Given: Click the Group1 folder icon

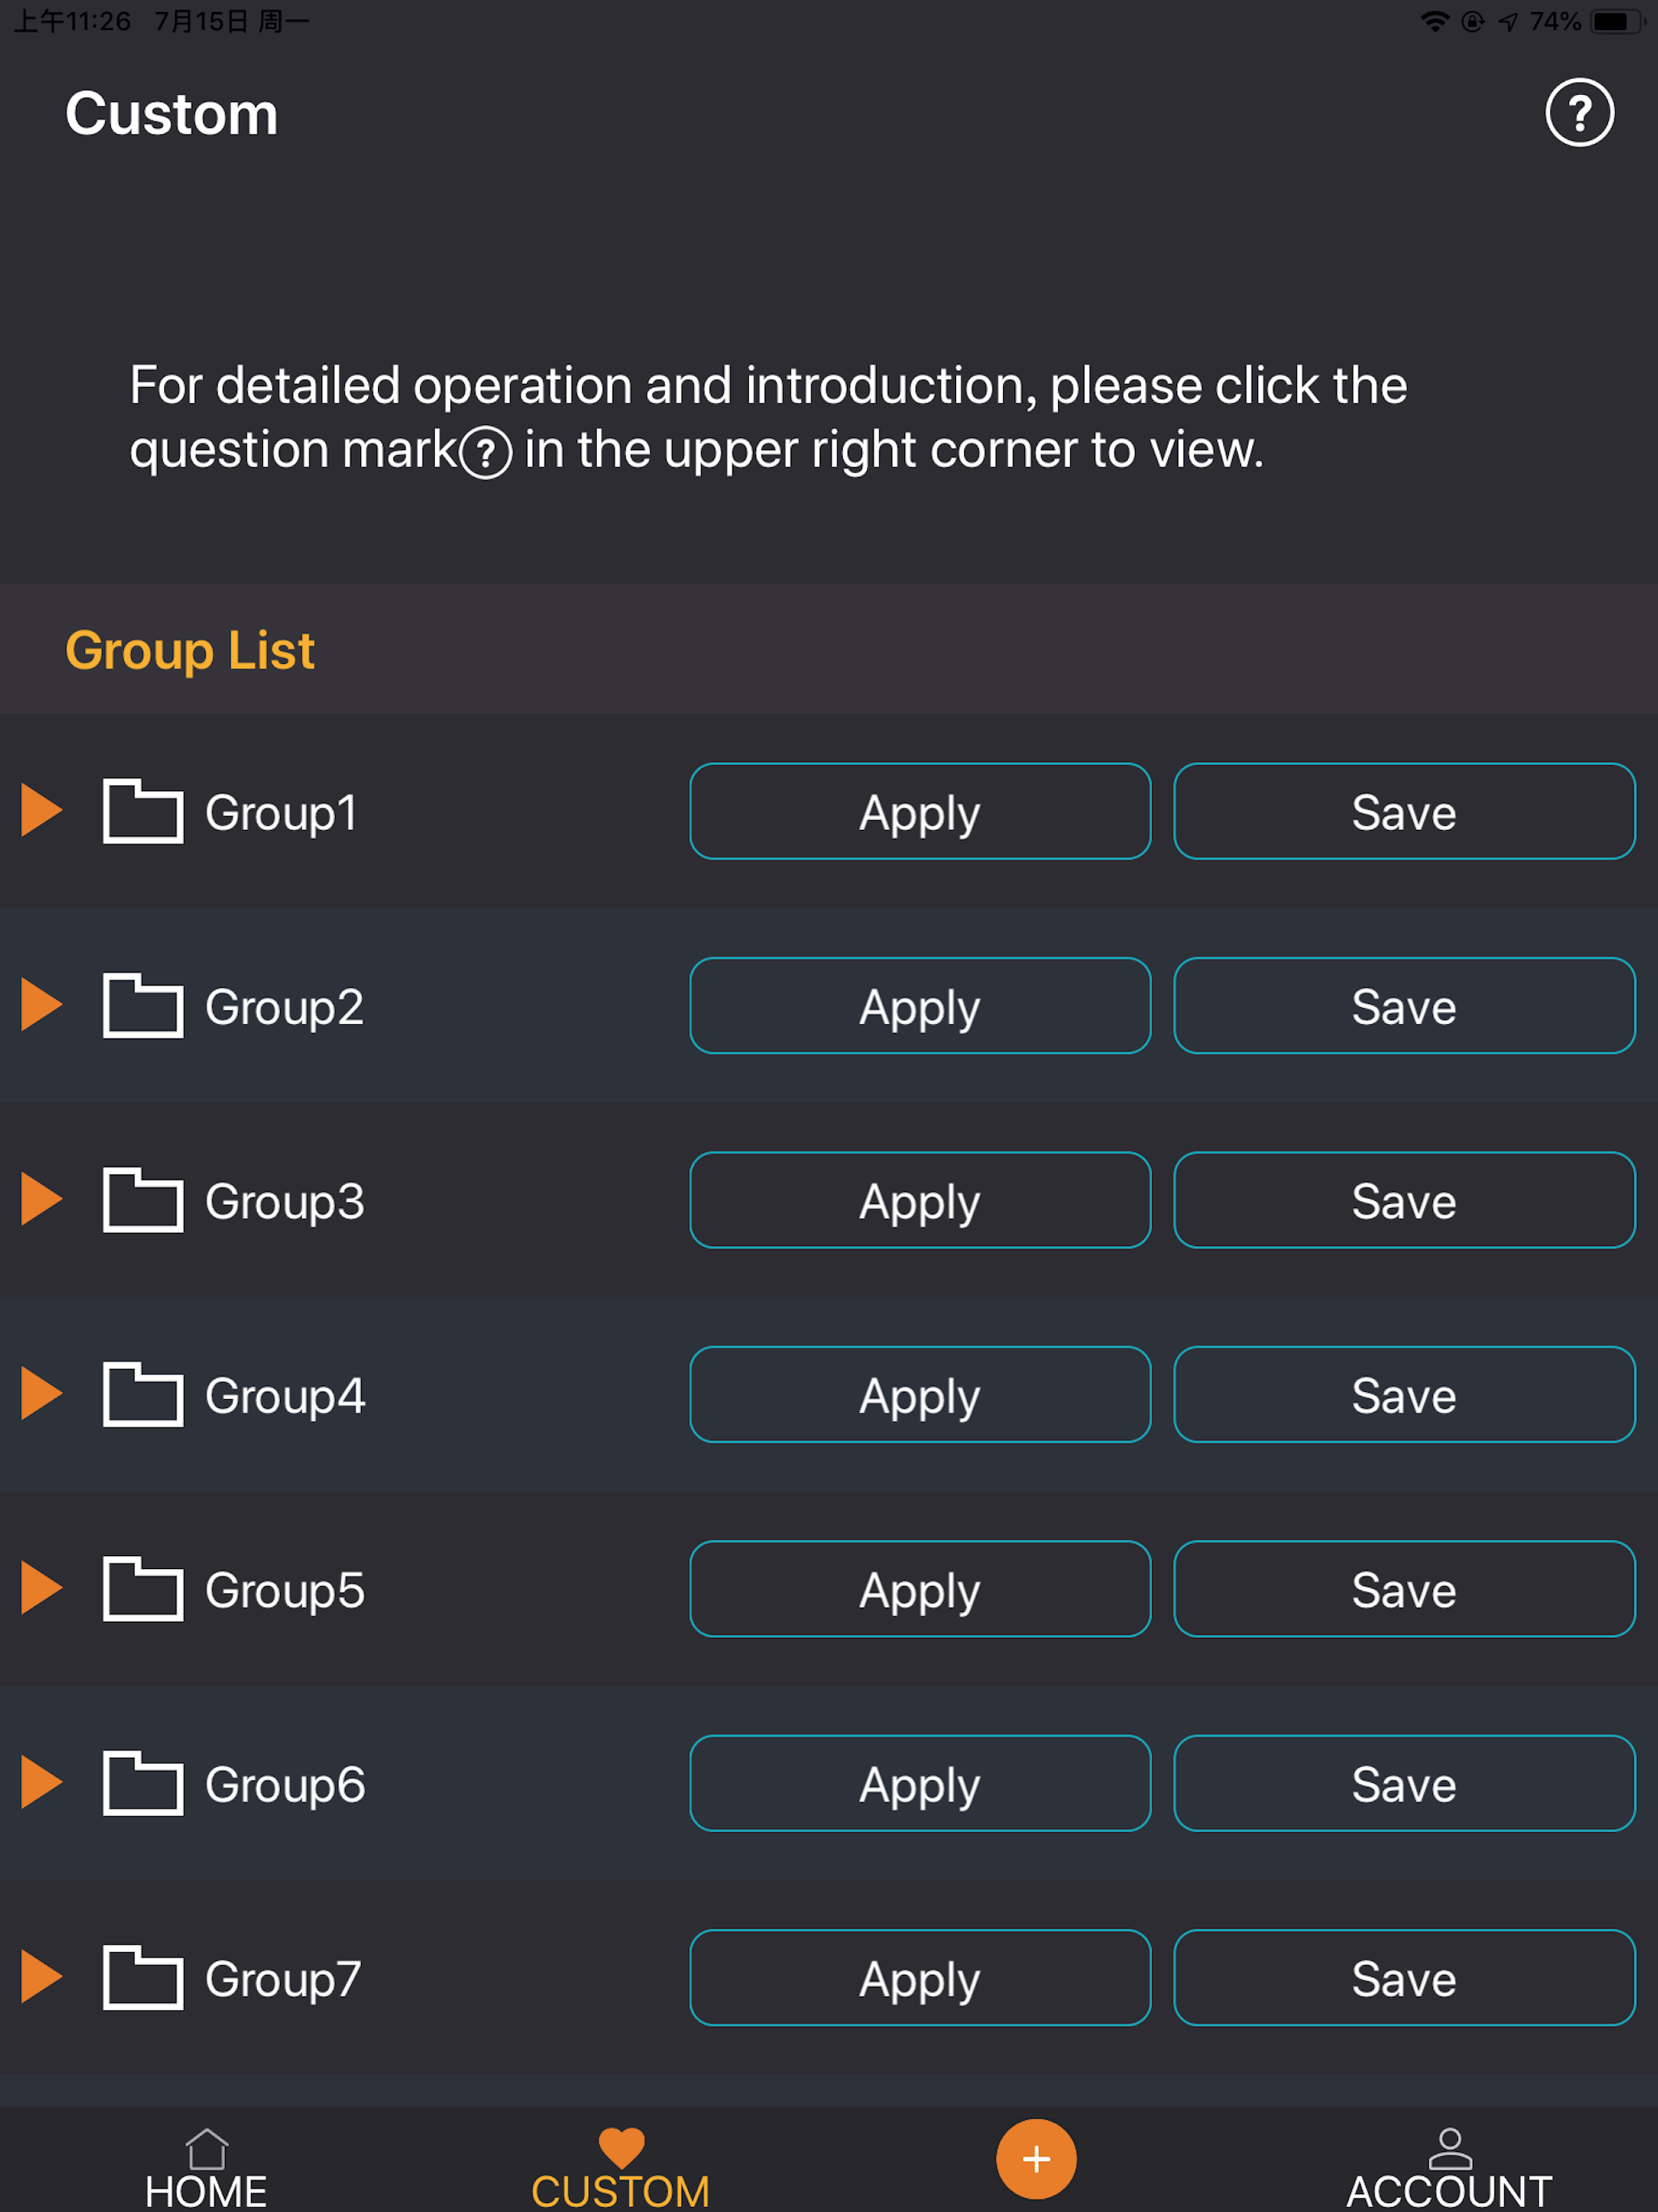Looking at the screenshot, I should 143,810.
